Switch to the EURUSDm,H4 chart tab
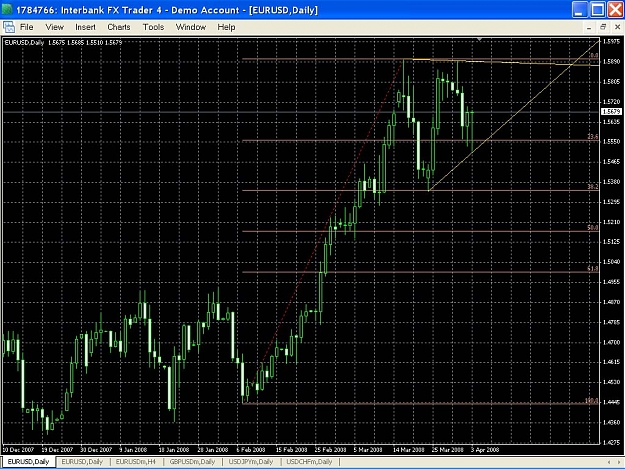This screenshot has width=625, height=469. pos(136,462)
